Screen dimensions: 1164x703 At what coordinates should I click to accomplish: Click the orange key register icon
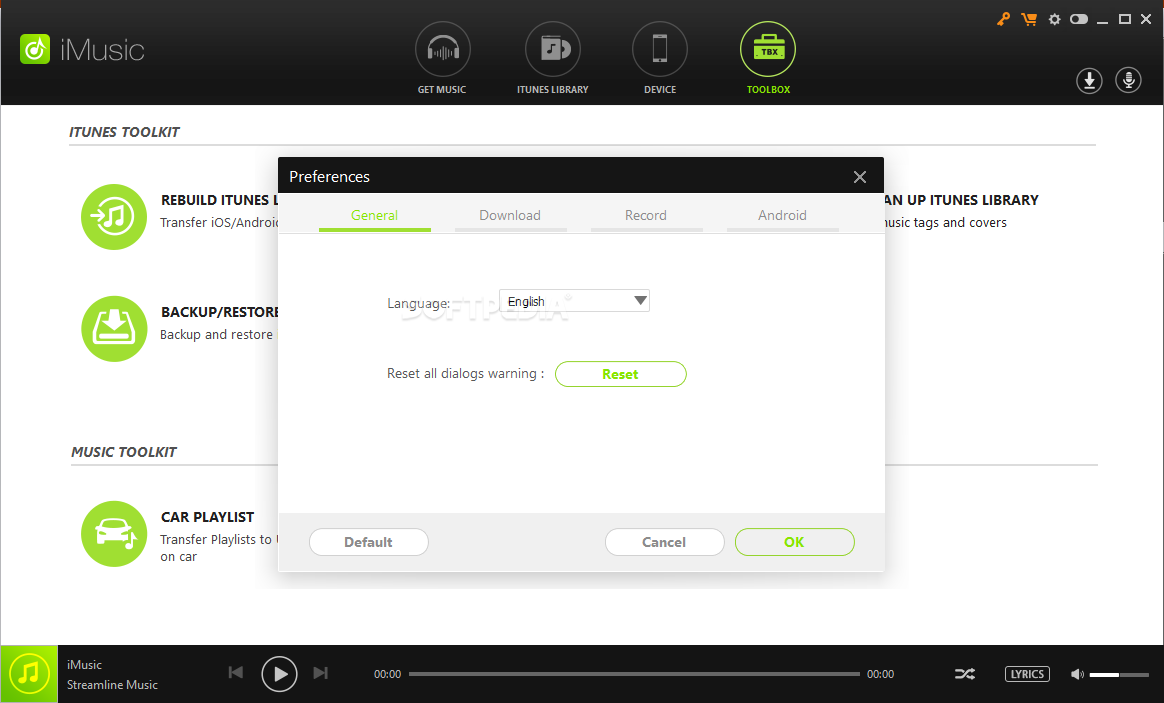click(x=1003, y=19)
